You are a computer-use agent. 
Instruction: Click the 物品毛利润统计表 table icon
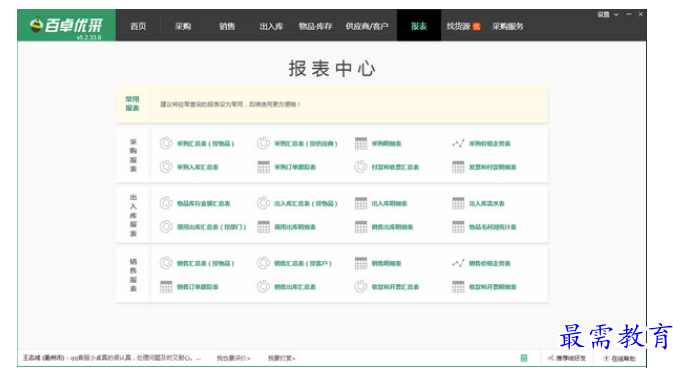click(458, 227)
